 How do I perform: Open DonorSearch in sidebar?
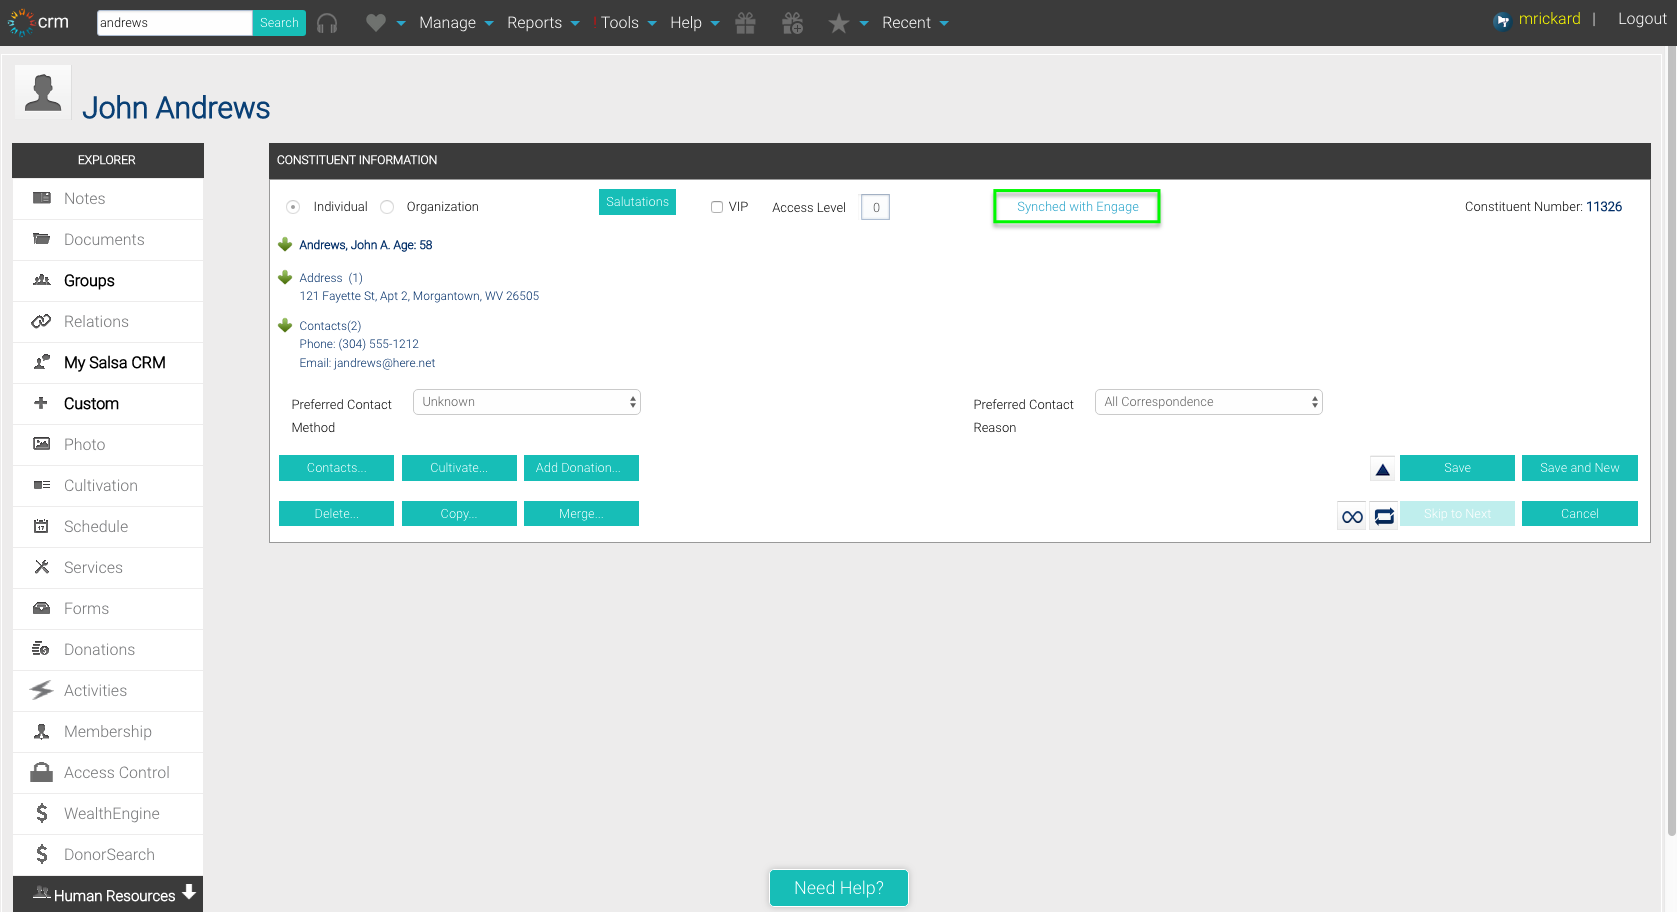108,855
